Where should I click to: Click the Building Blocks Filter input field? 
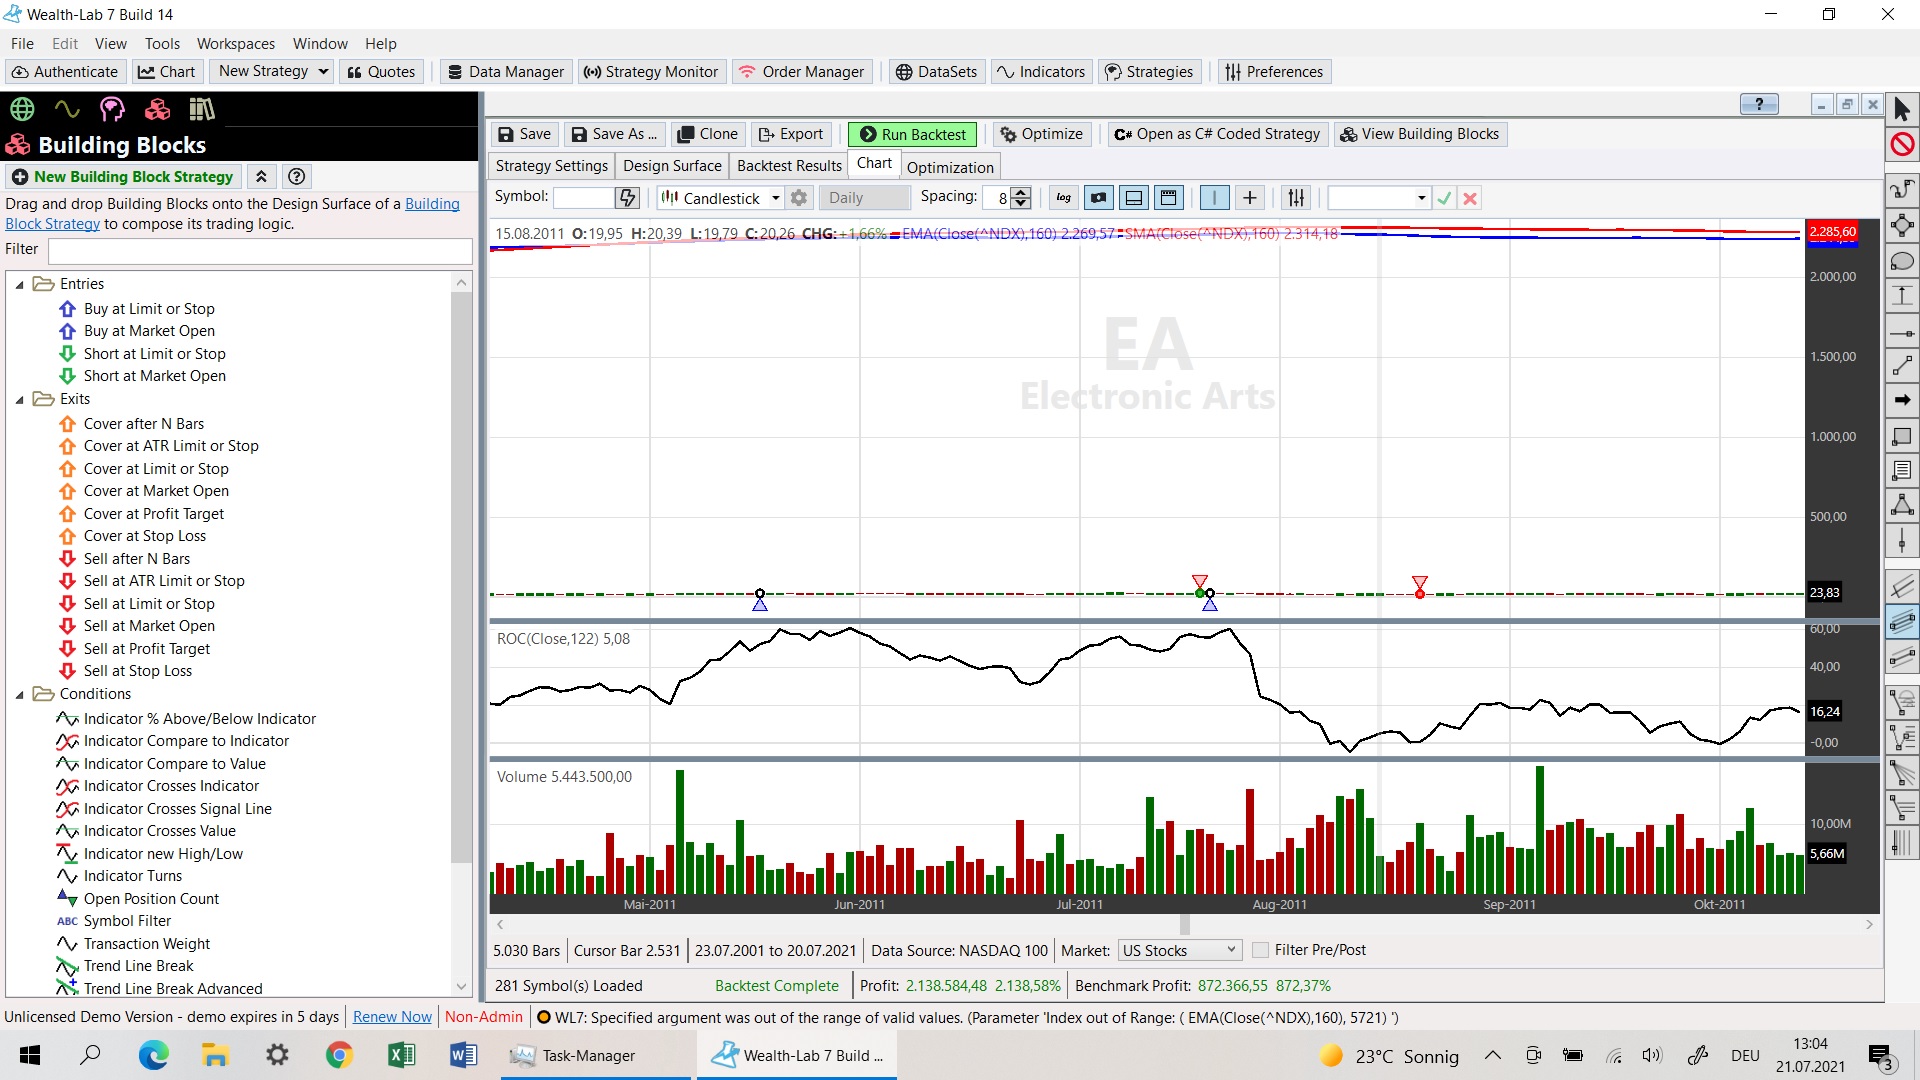260,250
